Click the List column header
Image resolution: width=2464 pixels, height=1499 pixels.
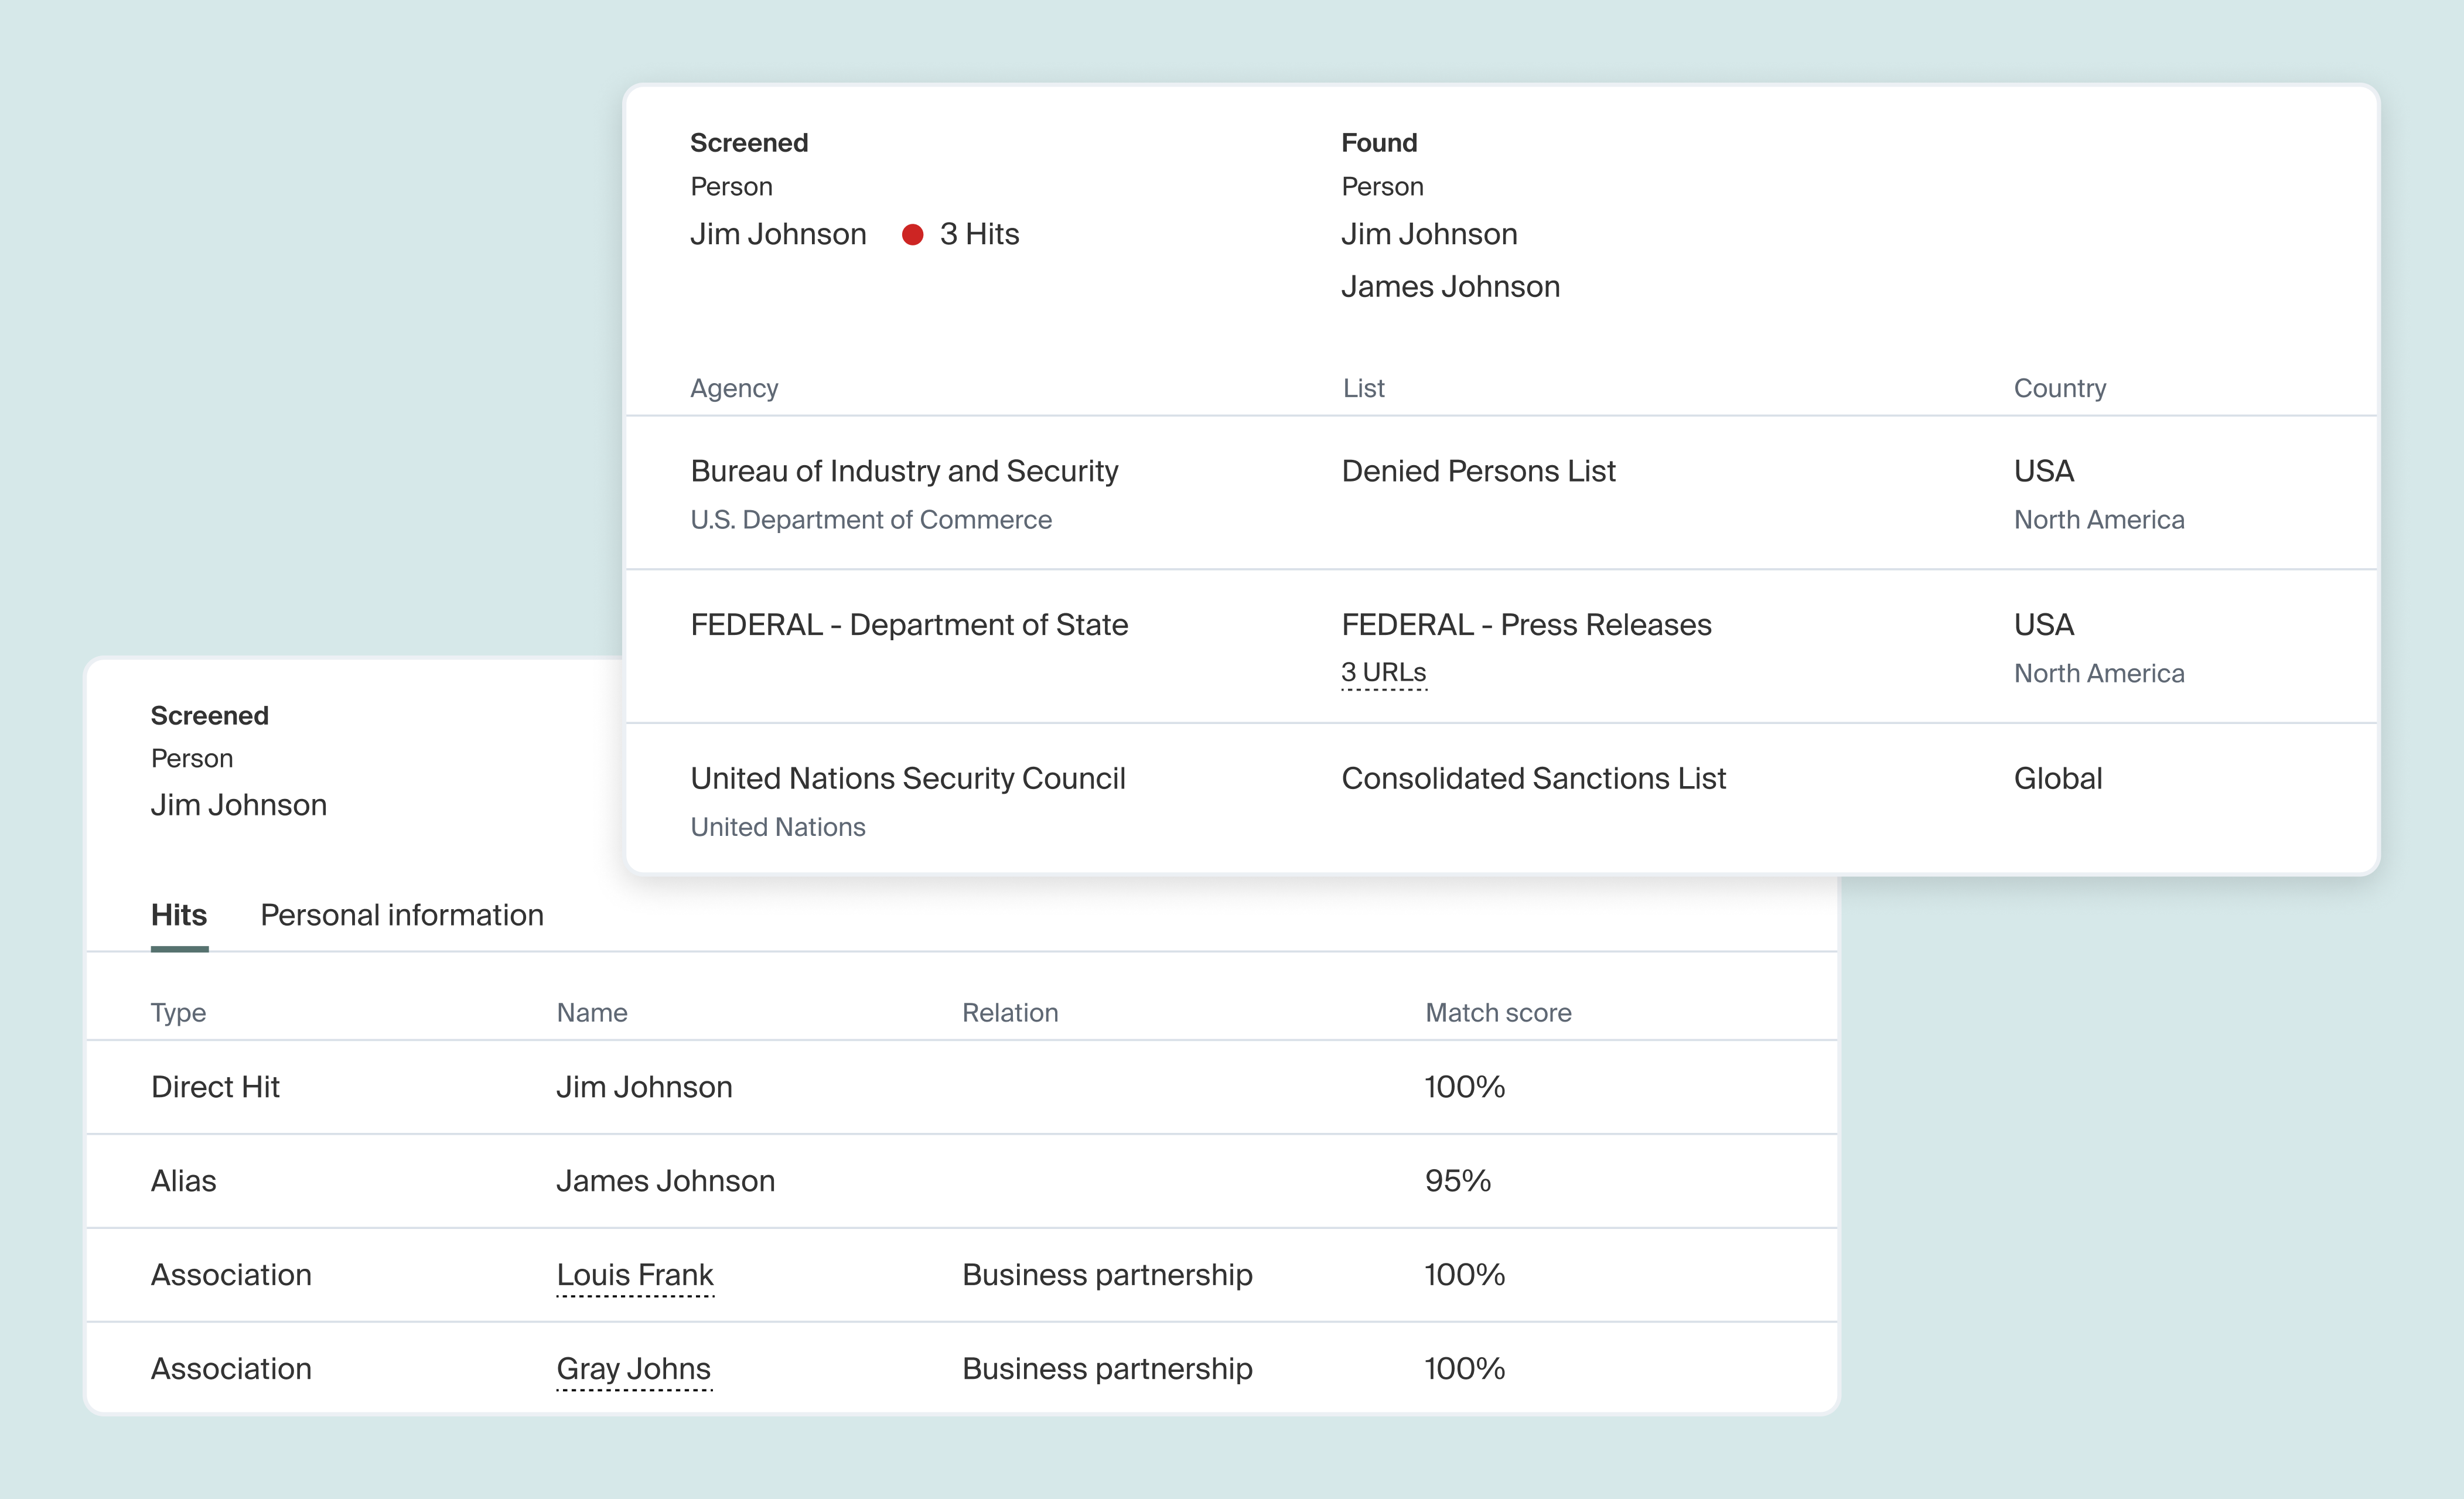tap(1363, 388)
